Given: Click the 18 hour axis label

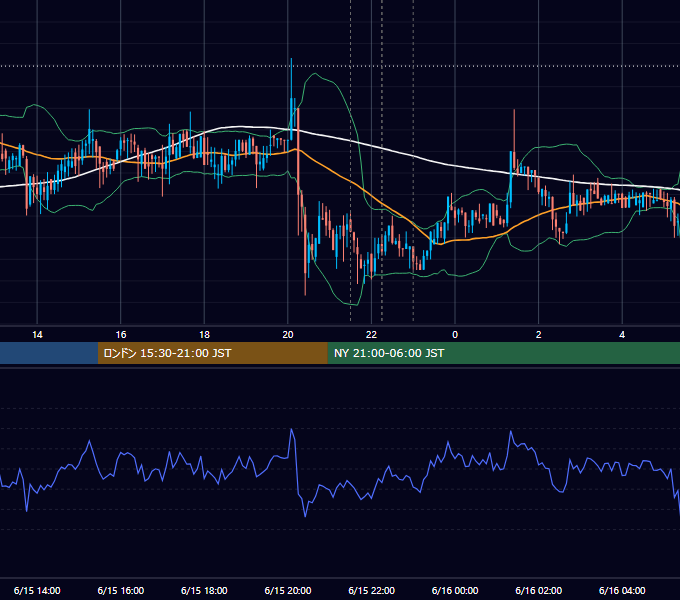Looking at the screenshot, I should pyautogui.click(x=204, y=335).
